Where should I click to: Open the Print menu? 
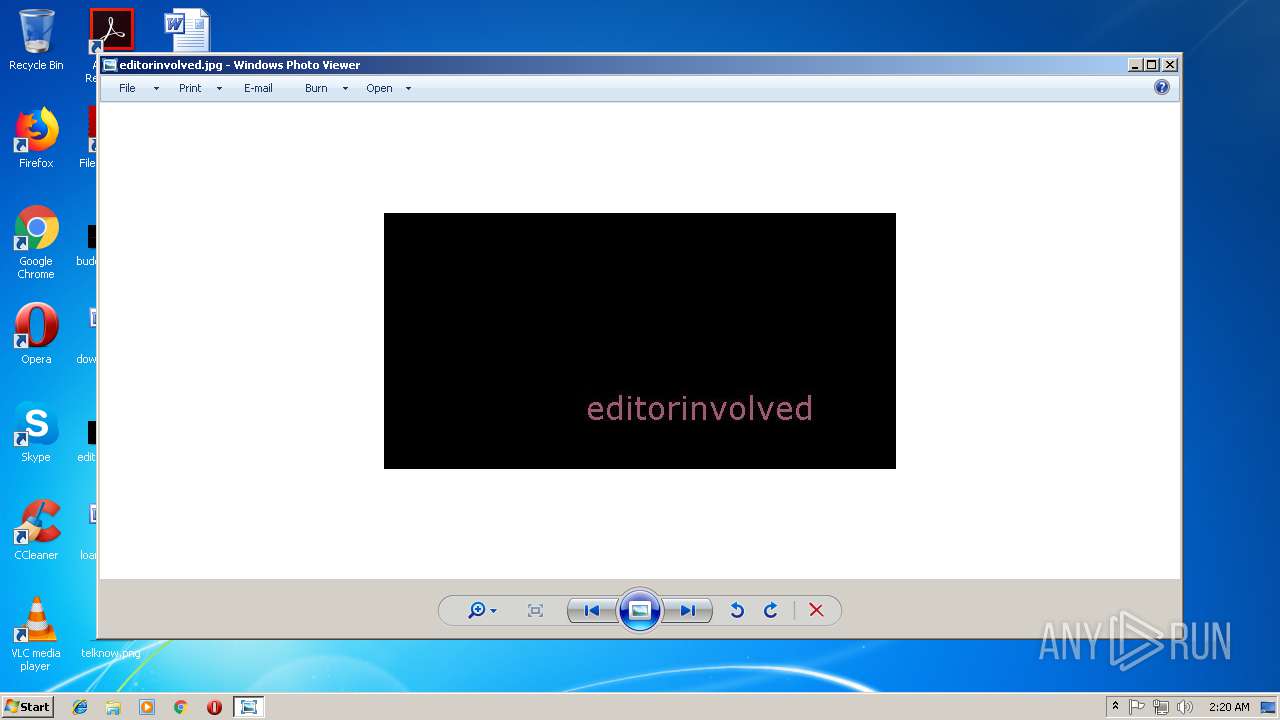(190, 88)
